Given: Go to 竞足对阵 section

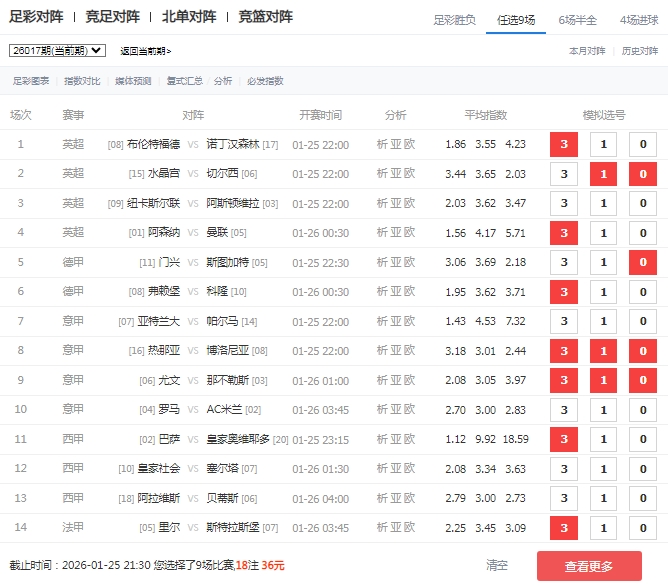Looking at the screenshot, I should 113,17.
